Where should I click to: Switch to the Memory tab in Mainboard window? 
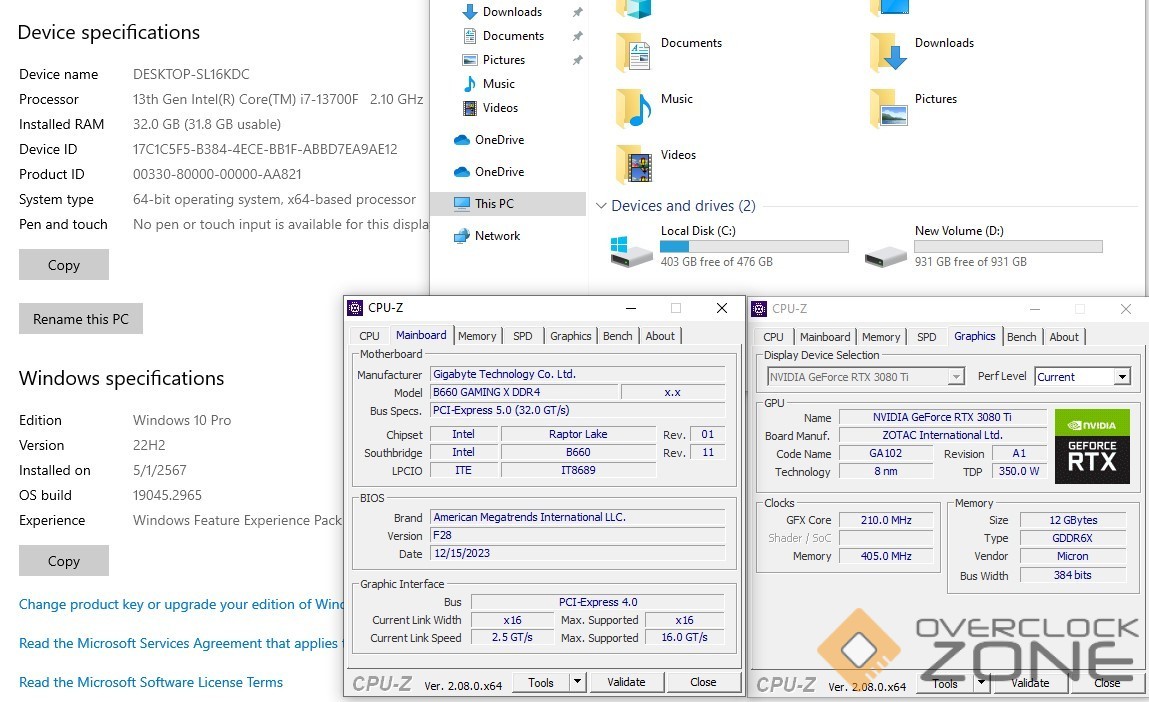point(477,336)
